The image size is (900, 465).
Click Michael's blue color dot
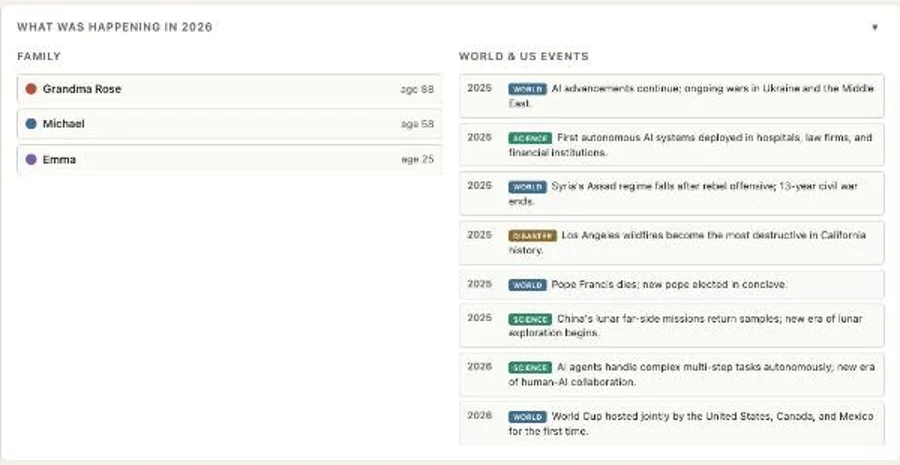31,124
